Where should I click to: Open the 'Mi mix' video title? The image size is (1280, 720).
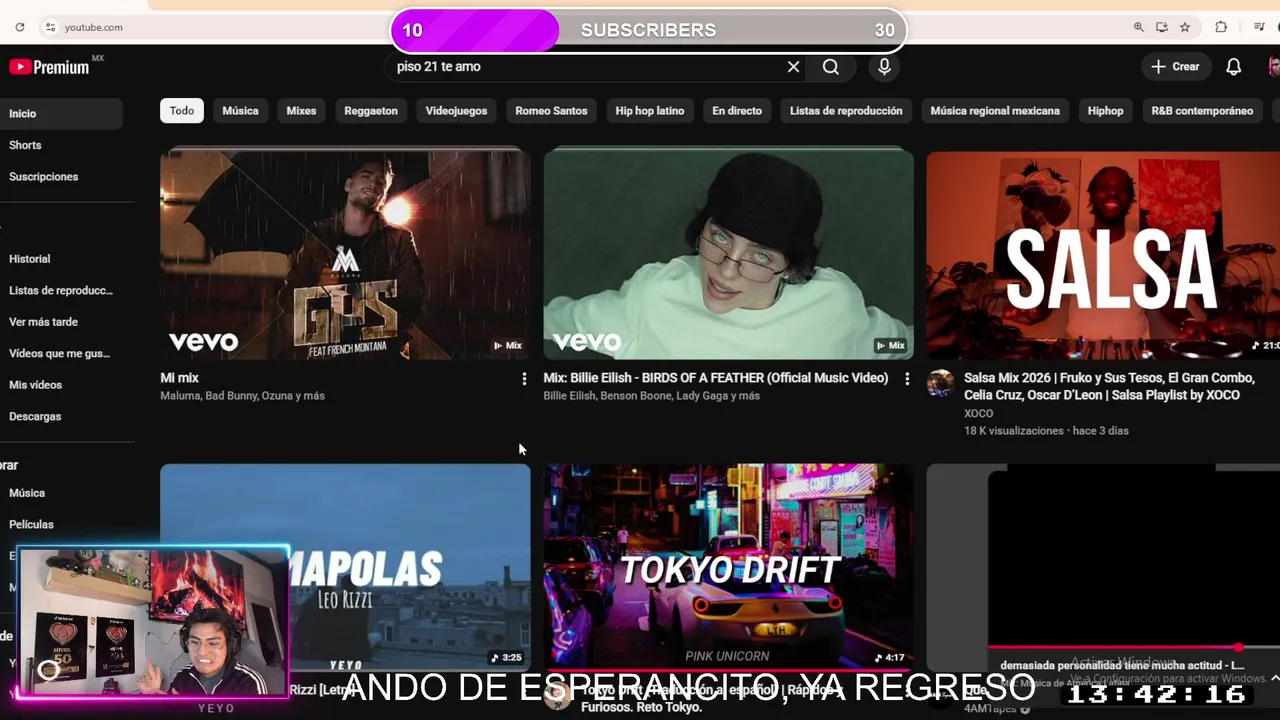click(180, 378)
